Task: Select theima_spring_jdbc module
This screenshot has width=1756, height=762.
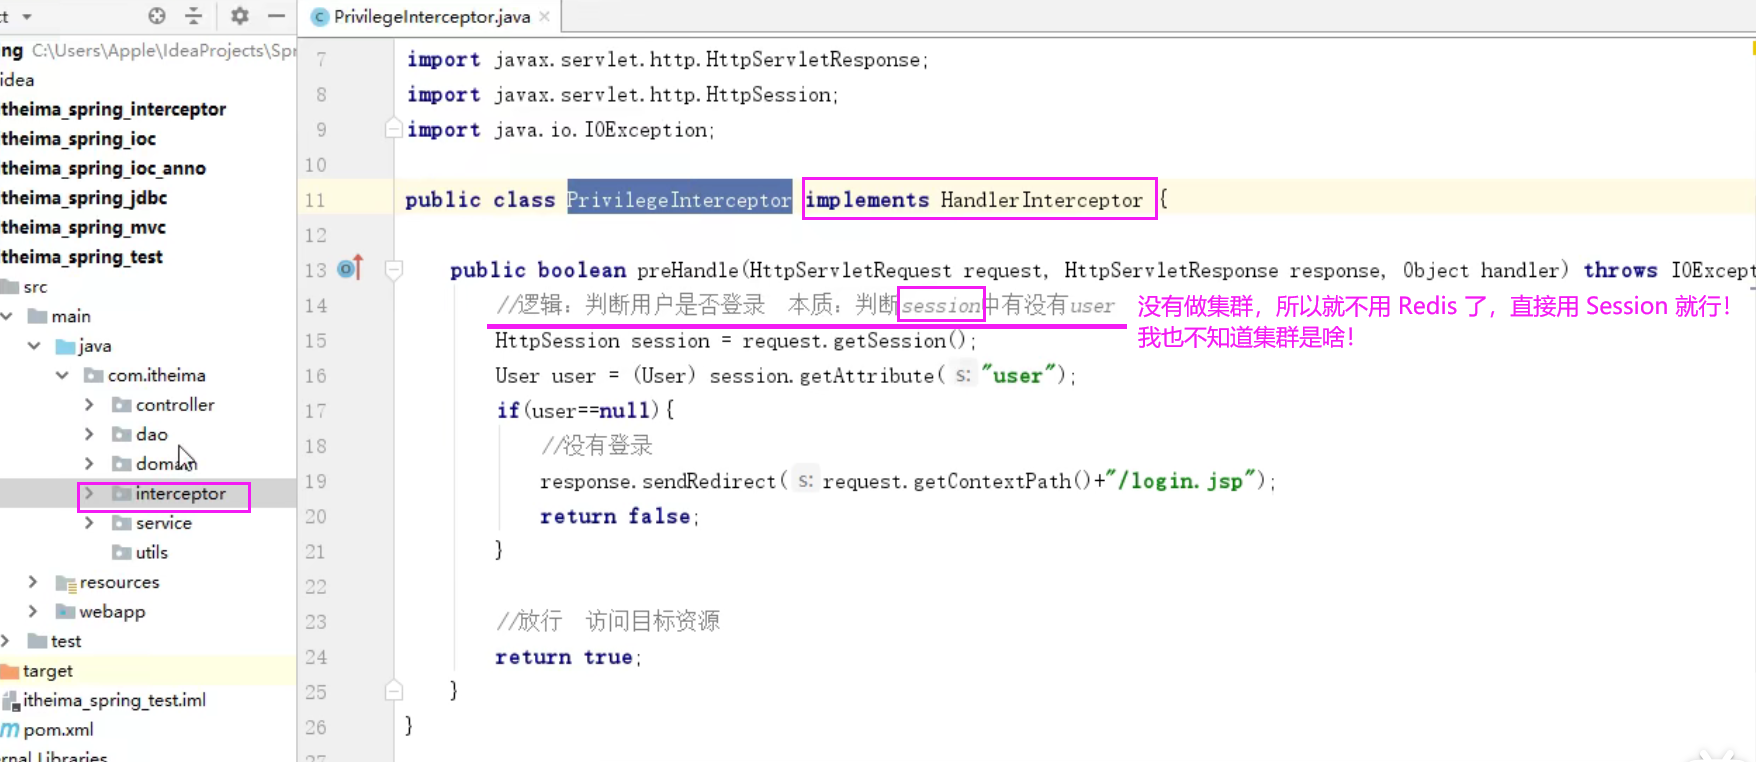Action: click(x=83, y=198)
